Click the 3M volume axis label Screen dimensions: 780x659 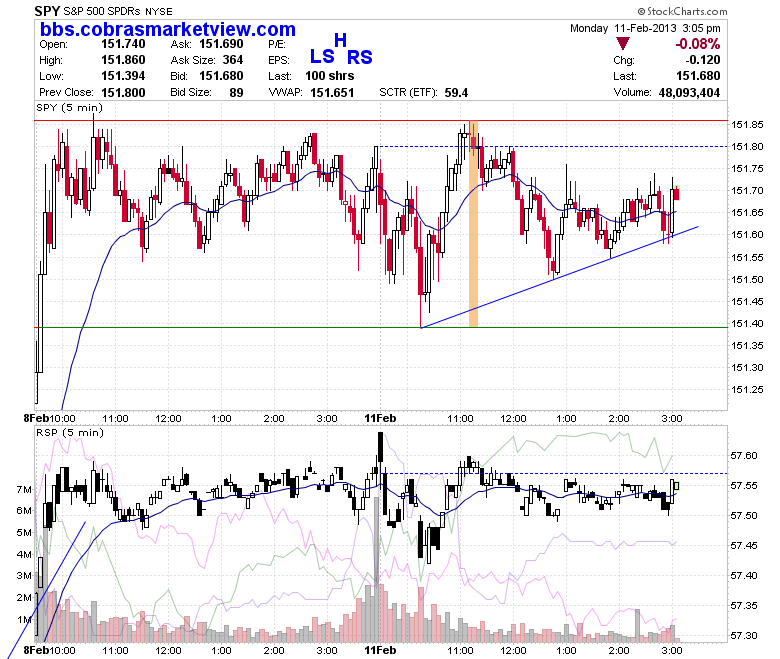[24, 575]
